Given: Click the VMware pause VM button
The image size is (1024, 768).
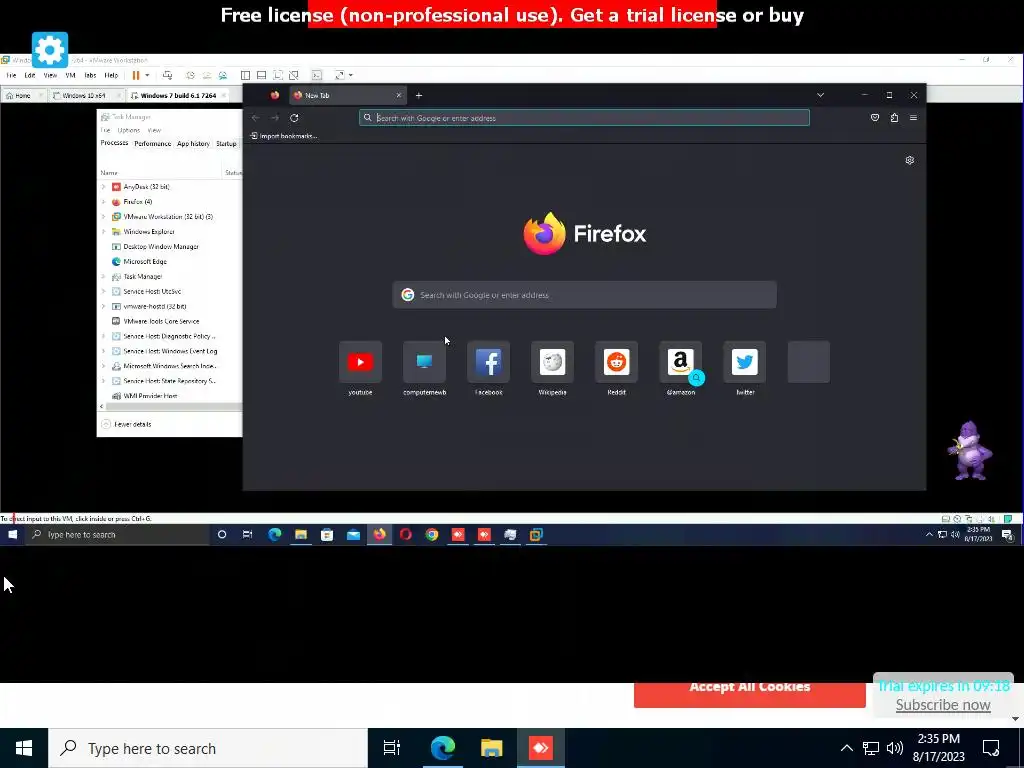Looking at the screenshot, I should coord(136,76).
